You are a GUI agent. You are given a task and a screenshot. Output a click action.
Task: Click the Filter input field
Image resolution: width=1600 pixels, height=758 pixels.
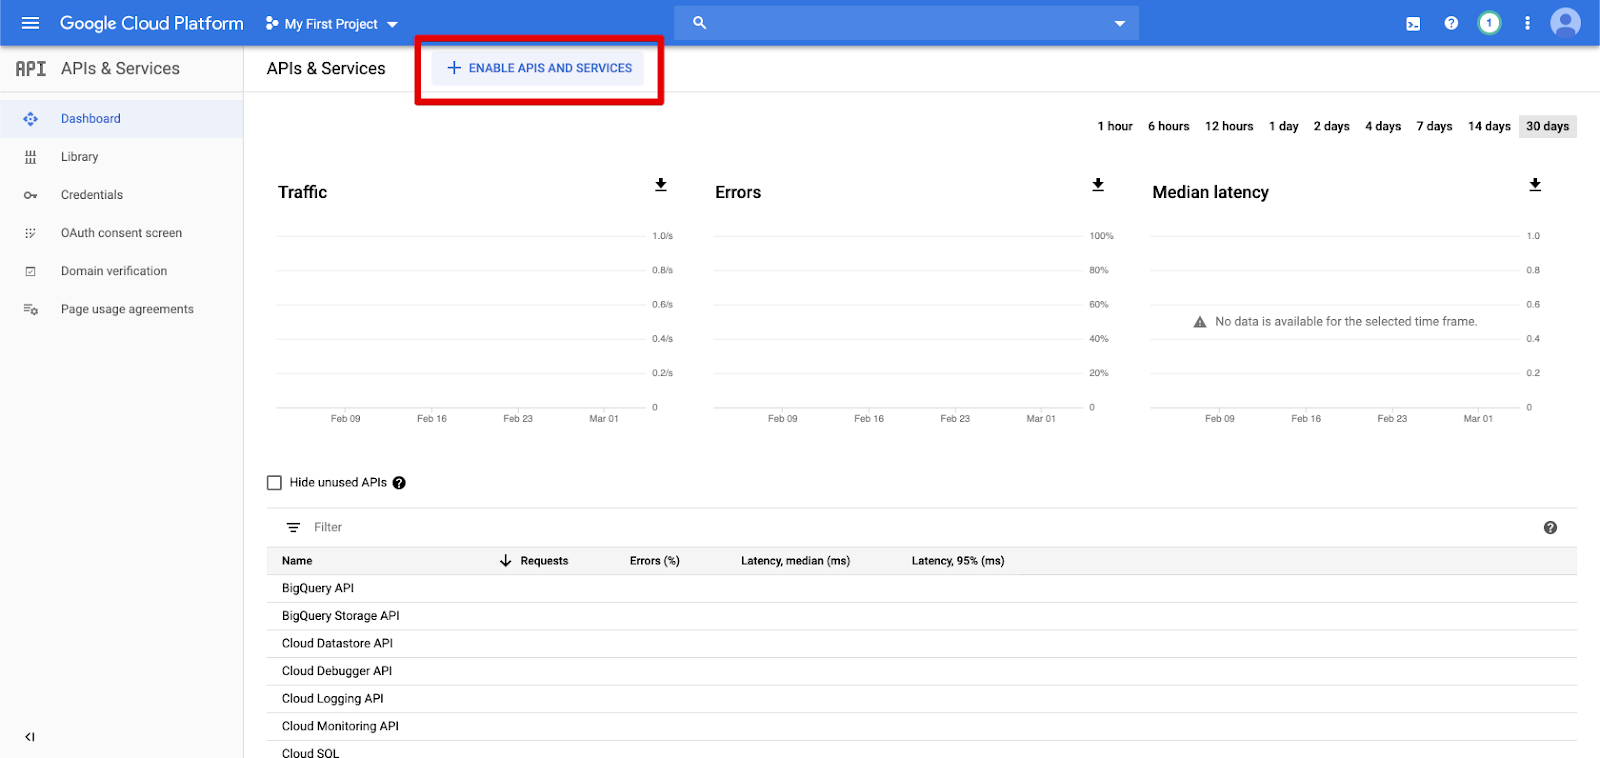[600, 527]
